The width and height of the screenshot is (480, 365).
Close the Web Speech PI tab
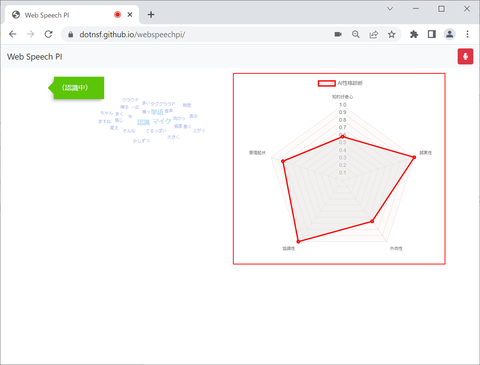coord(130,14)
